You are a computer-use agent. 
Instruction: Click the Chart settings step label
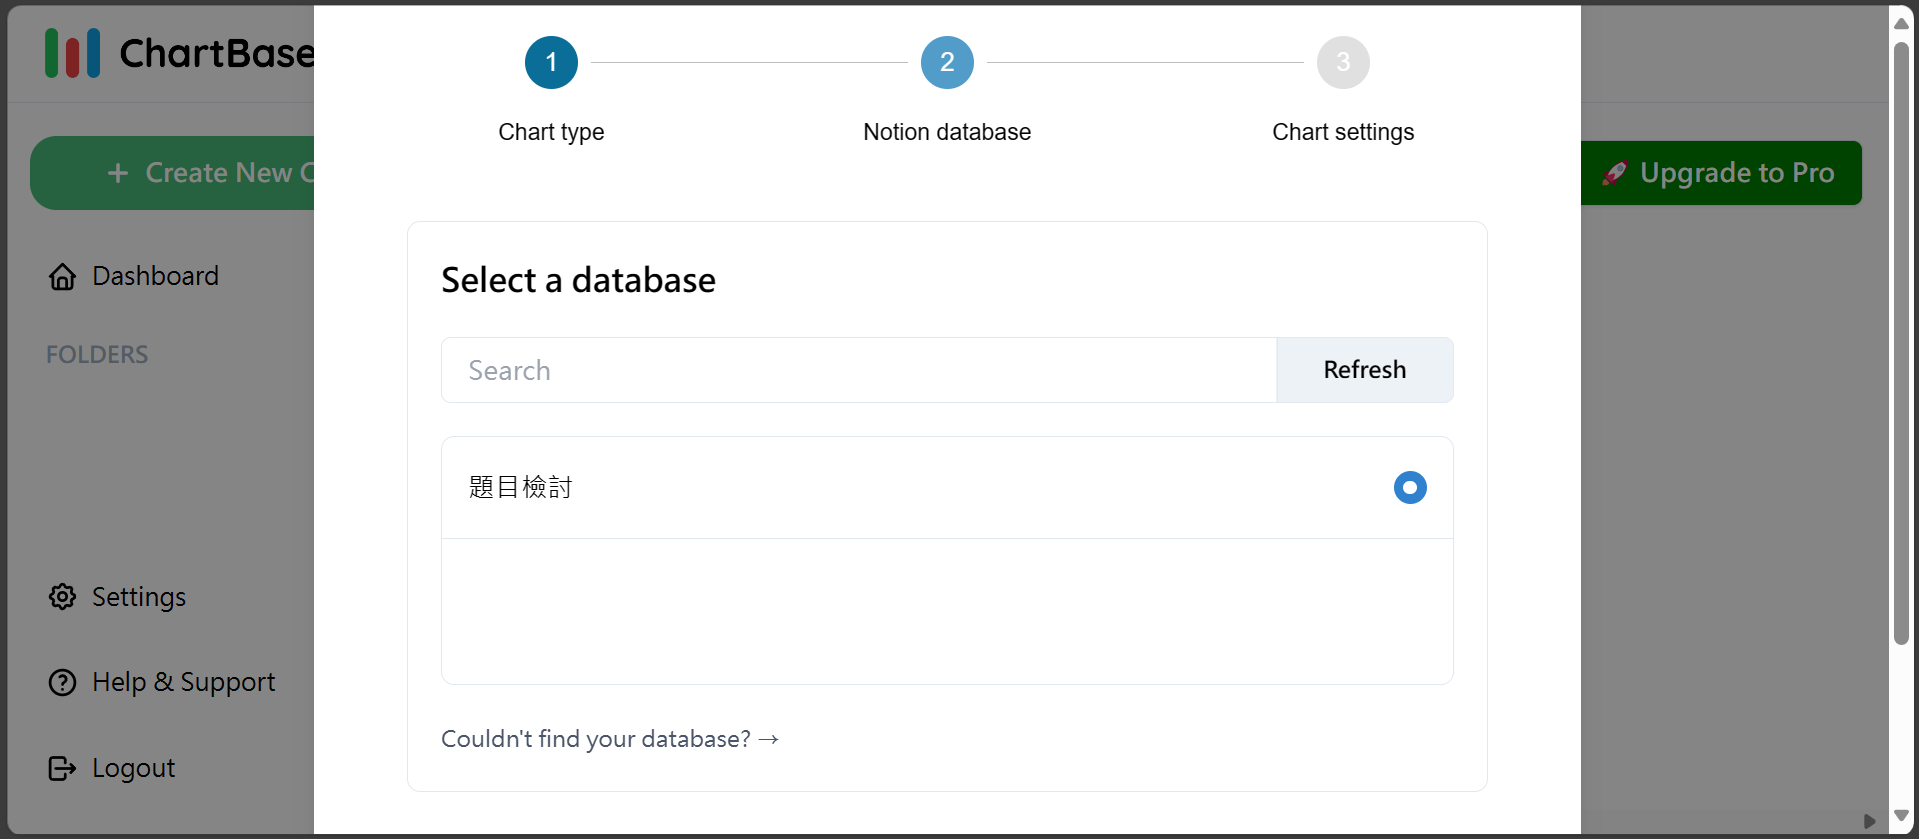tap(1343, 132)
